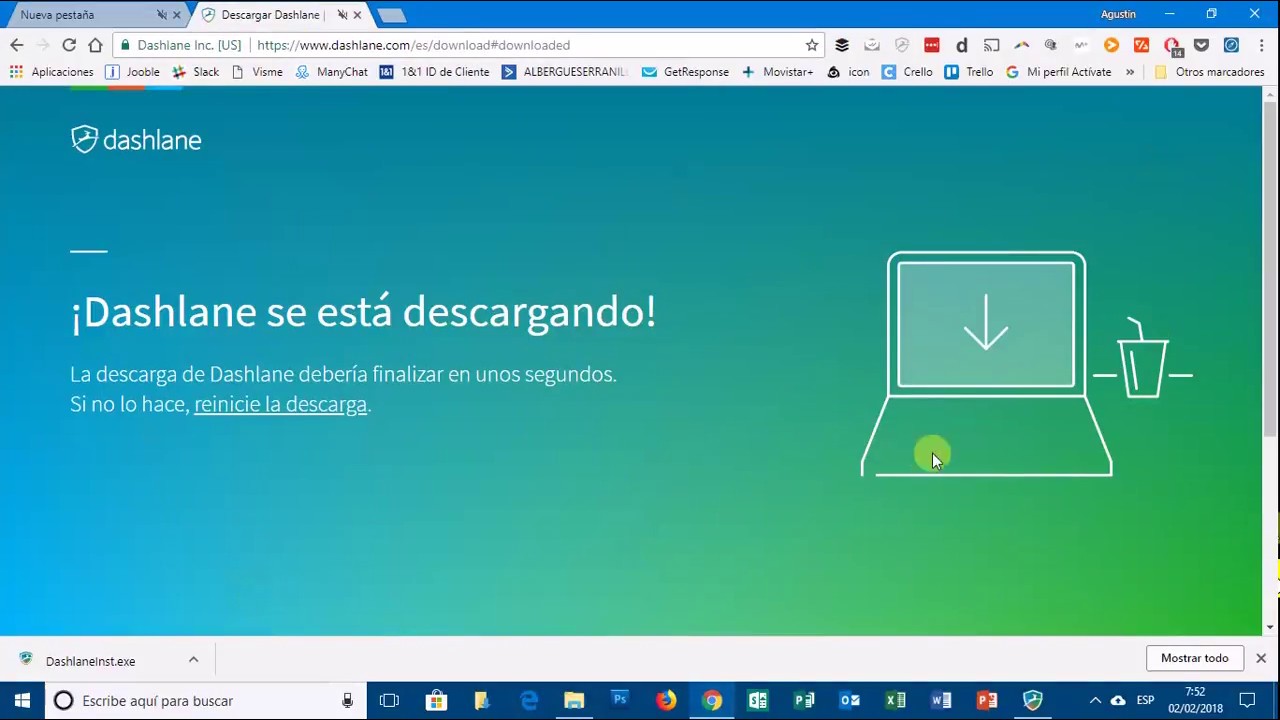Open the orange arrow circle extension

coord(1111,45)
